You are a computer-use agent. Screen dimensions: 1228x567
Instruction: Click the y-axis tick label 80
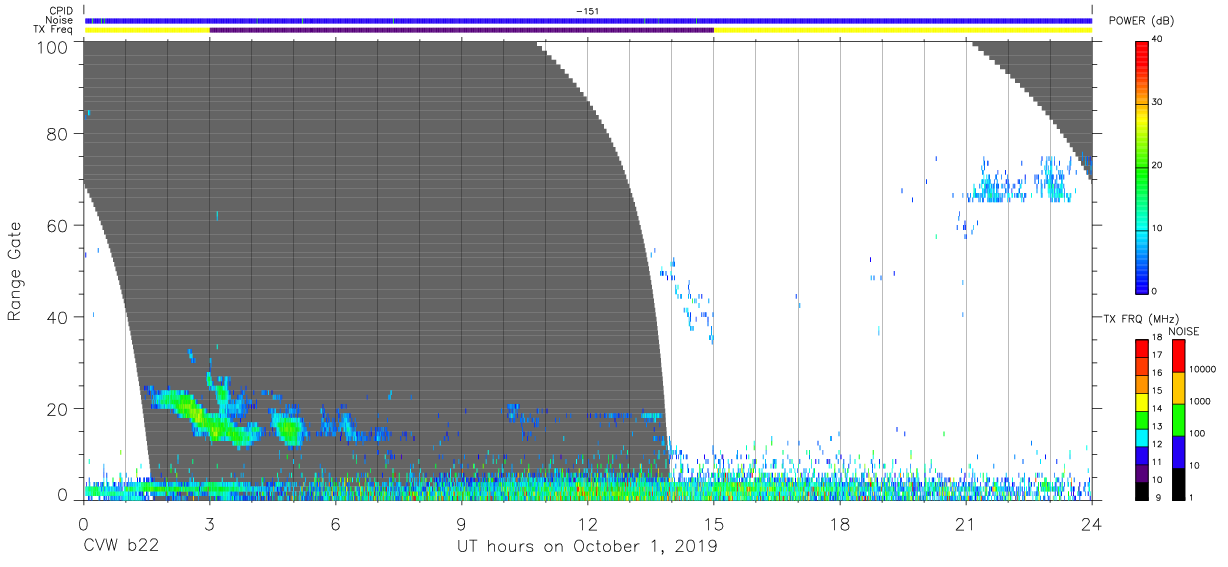pyautogui.click(x=57, y=135)
